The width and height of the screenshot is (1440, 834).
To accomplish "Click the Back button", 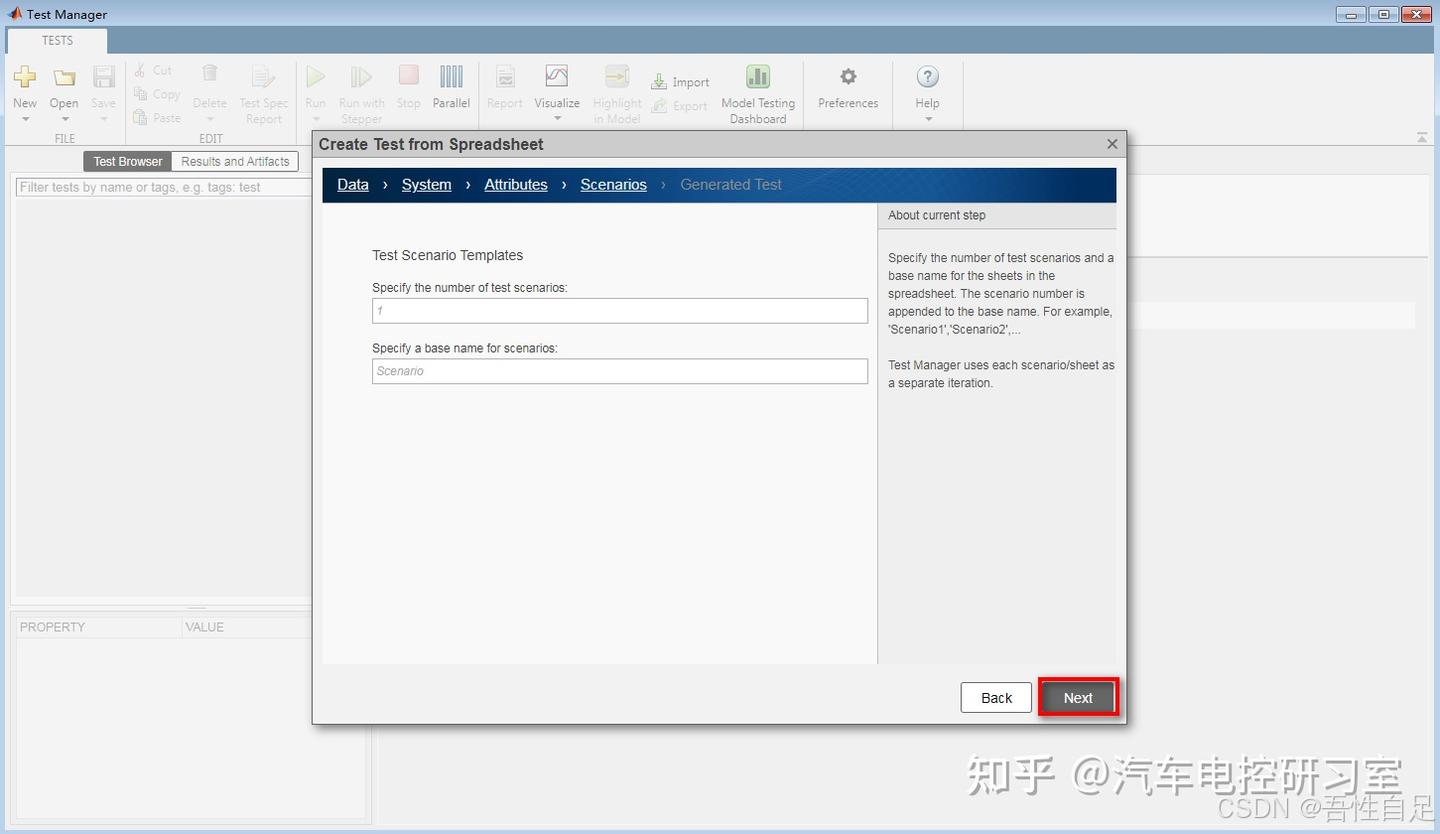I will (995, 697).
